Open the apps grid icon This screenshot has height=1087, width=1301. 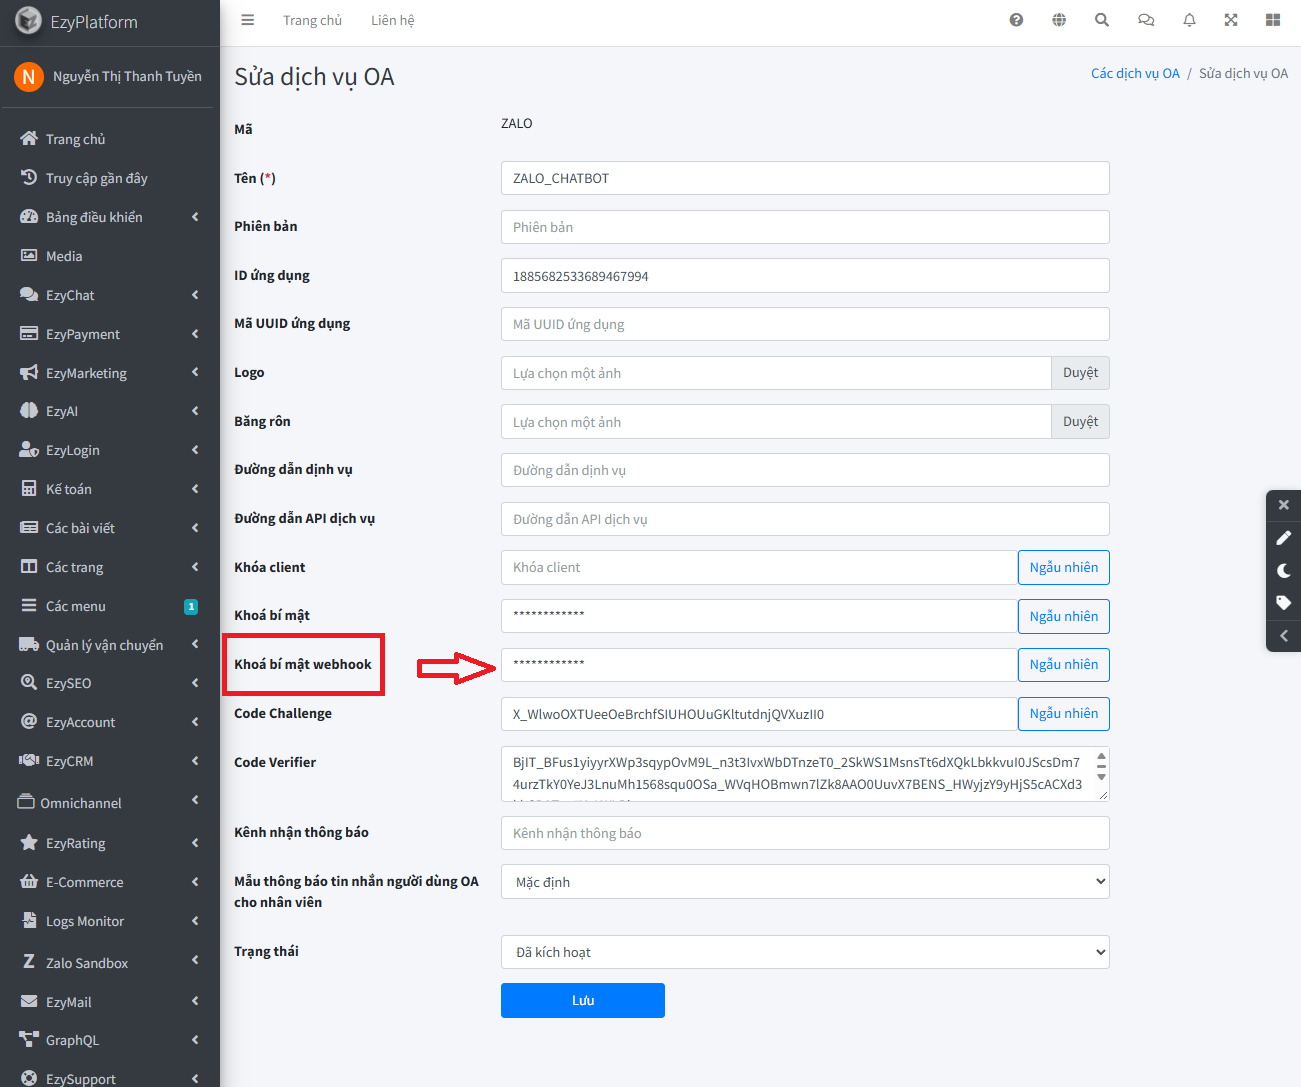pyautogui.click(x=1273, y=20)
